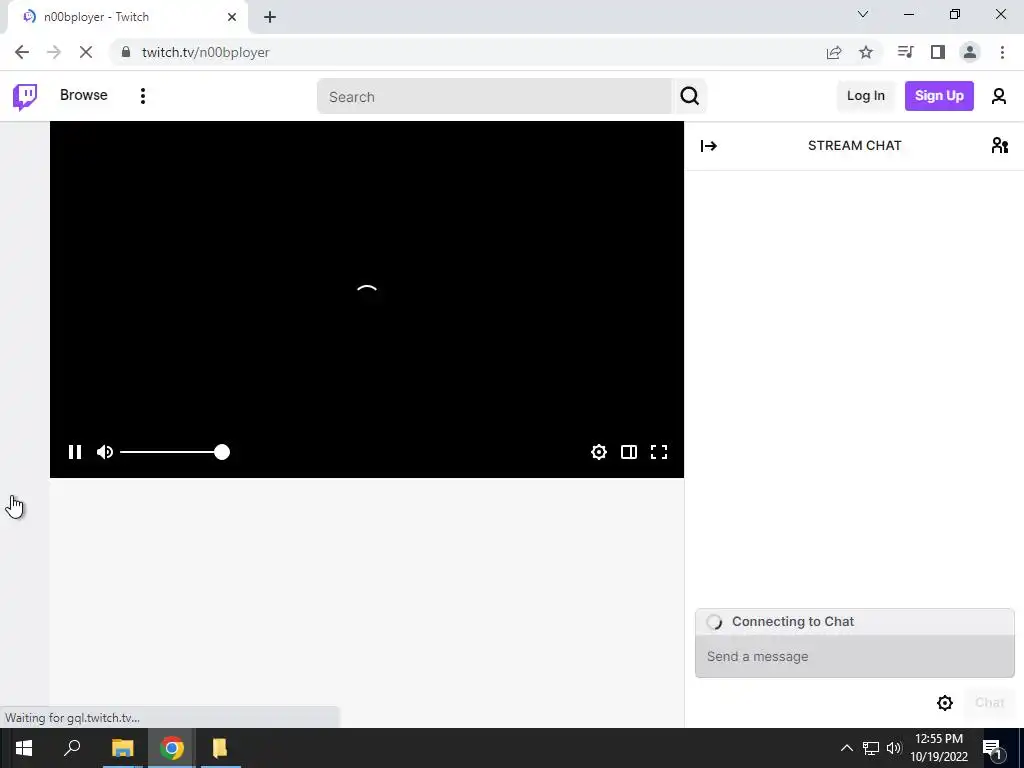
Task: Open the Chrome profile avatar
Action: point(970,52)
